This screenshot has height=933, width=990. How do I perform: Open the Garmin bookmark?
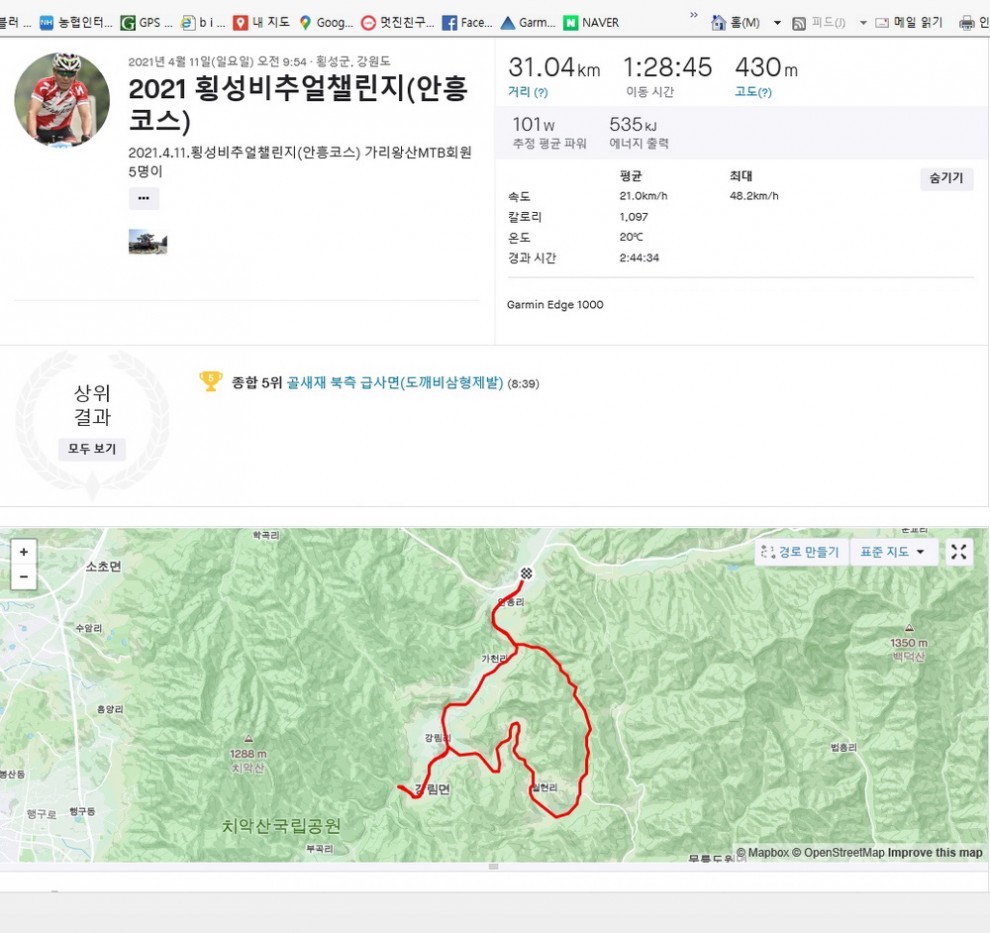[527, 22]
